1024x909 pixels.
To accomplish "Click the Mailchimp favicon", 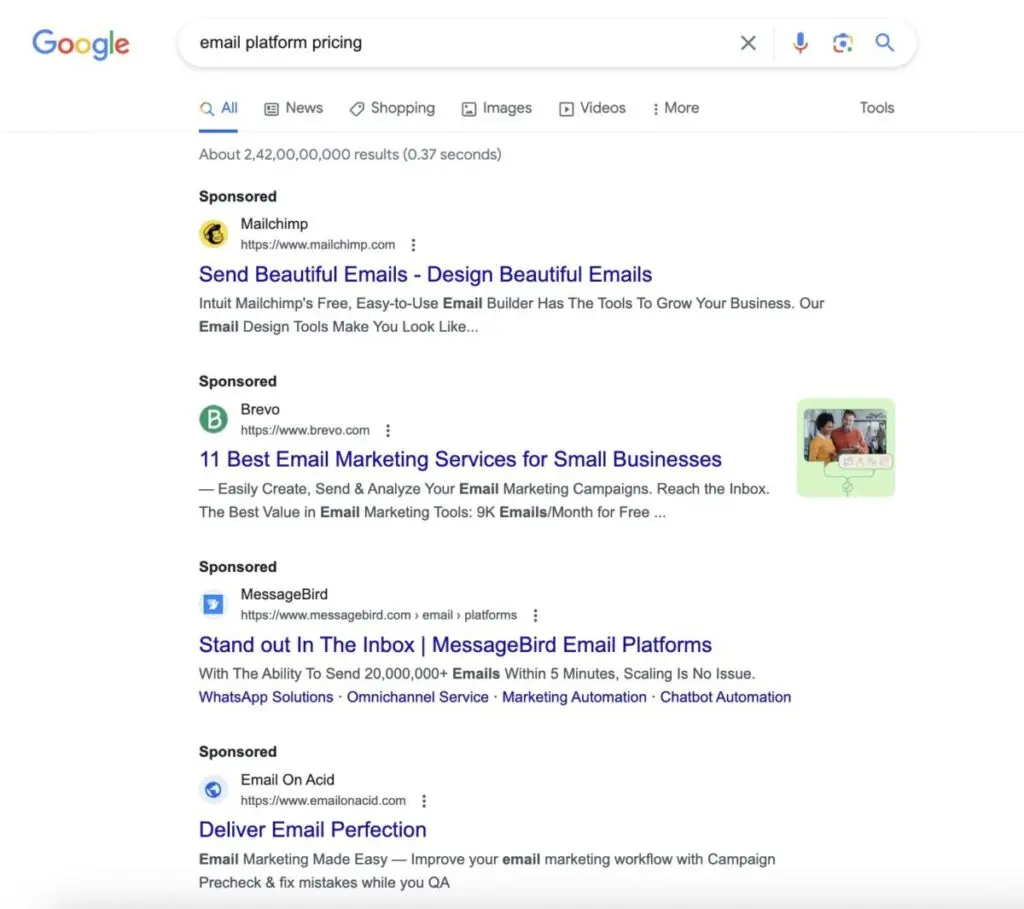I will [x=213, y=234].
